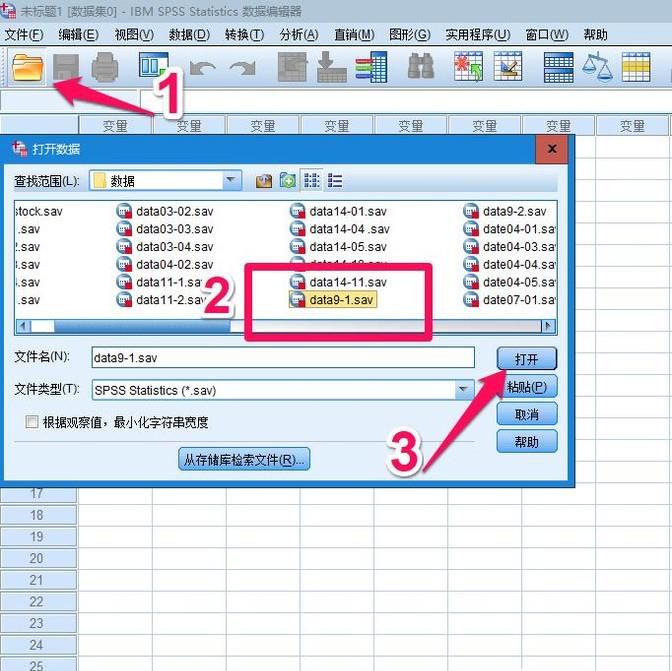The width and height of the screenshot is (672, 671).
Task: Click the 打开 button
Action: tap(527, 358)
